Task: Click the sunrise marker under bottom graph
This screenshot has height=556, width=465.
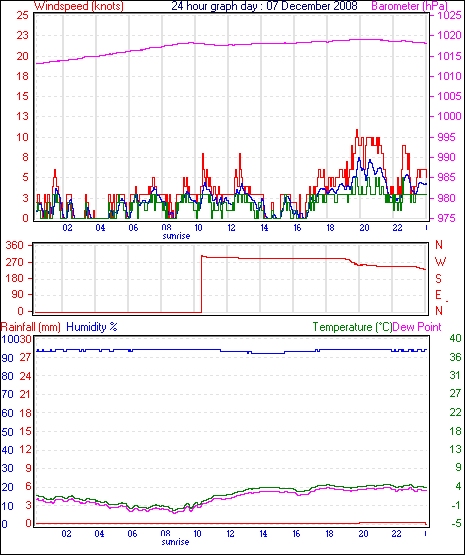Action: point(175,542)
